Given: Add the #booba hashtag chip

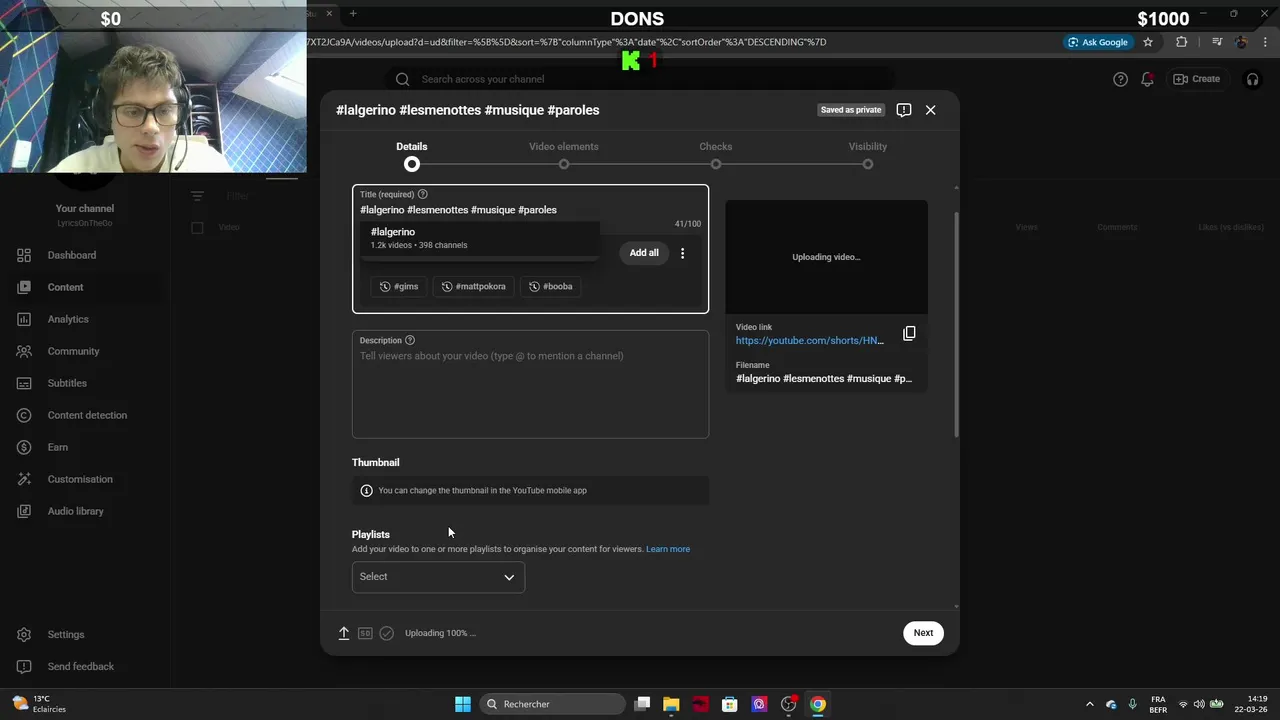Looking at the screenshot, I should [551, 286].
